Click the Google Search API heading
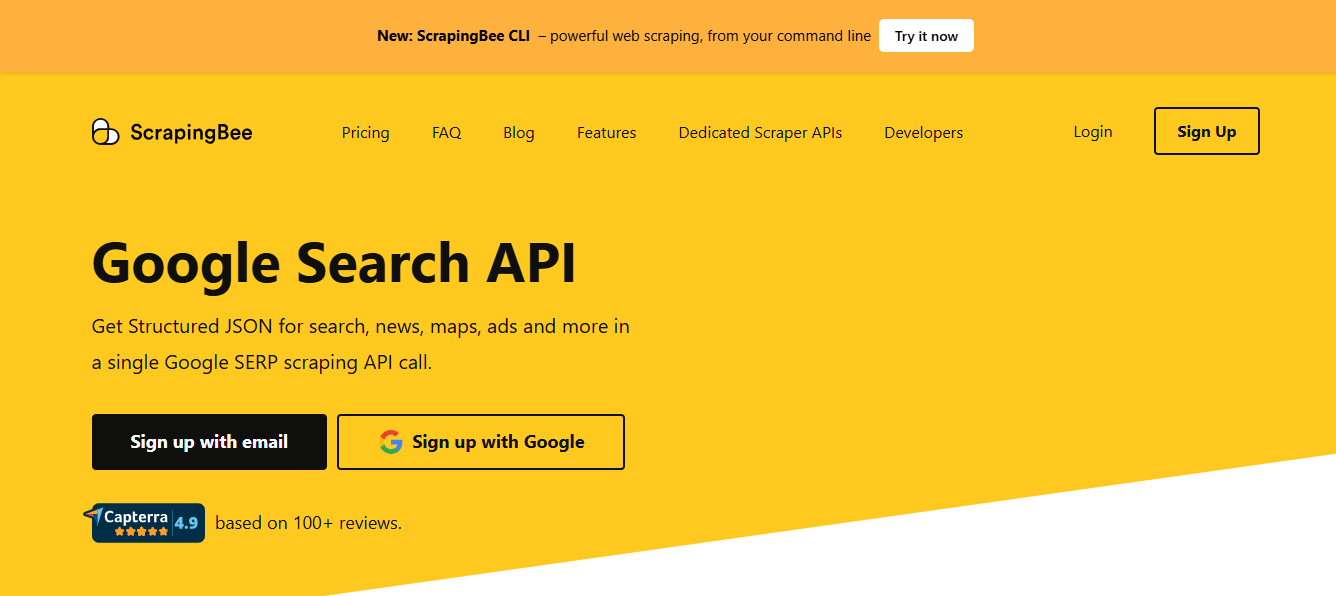Viewport: 1336px width, 596px height. coord(333,263)
